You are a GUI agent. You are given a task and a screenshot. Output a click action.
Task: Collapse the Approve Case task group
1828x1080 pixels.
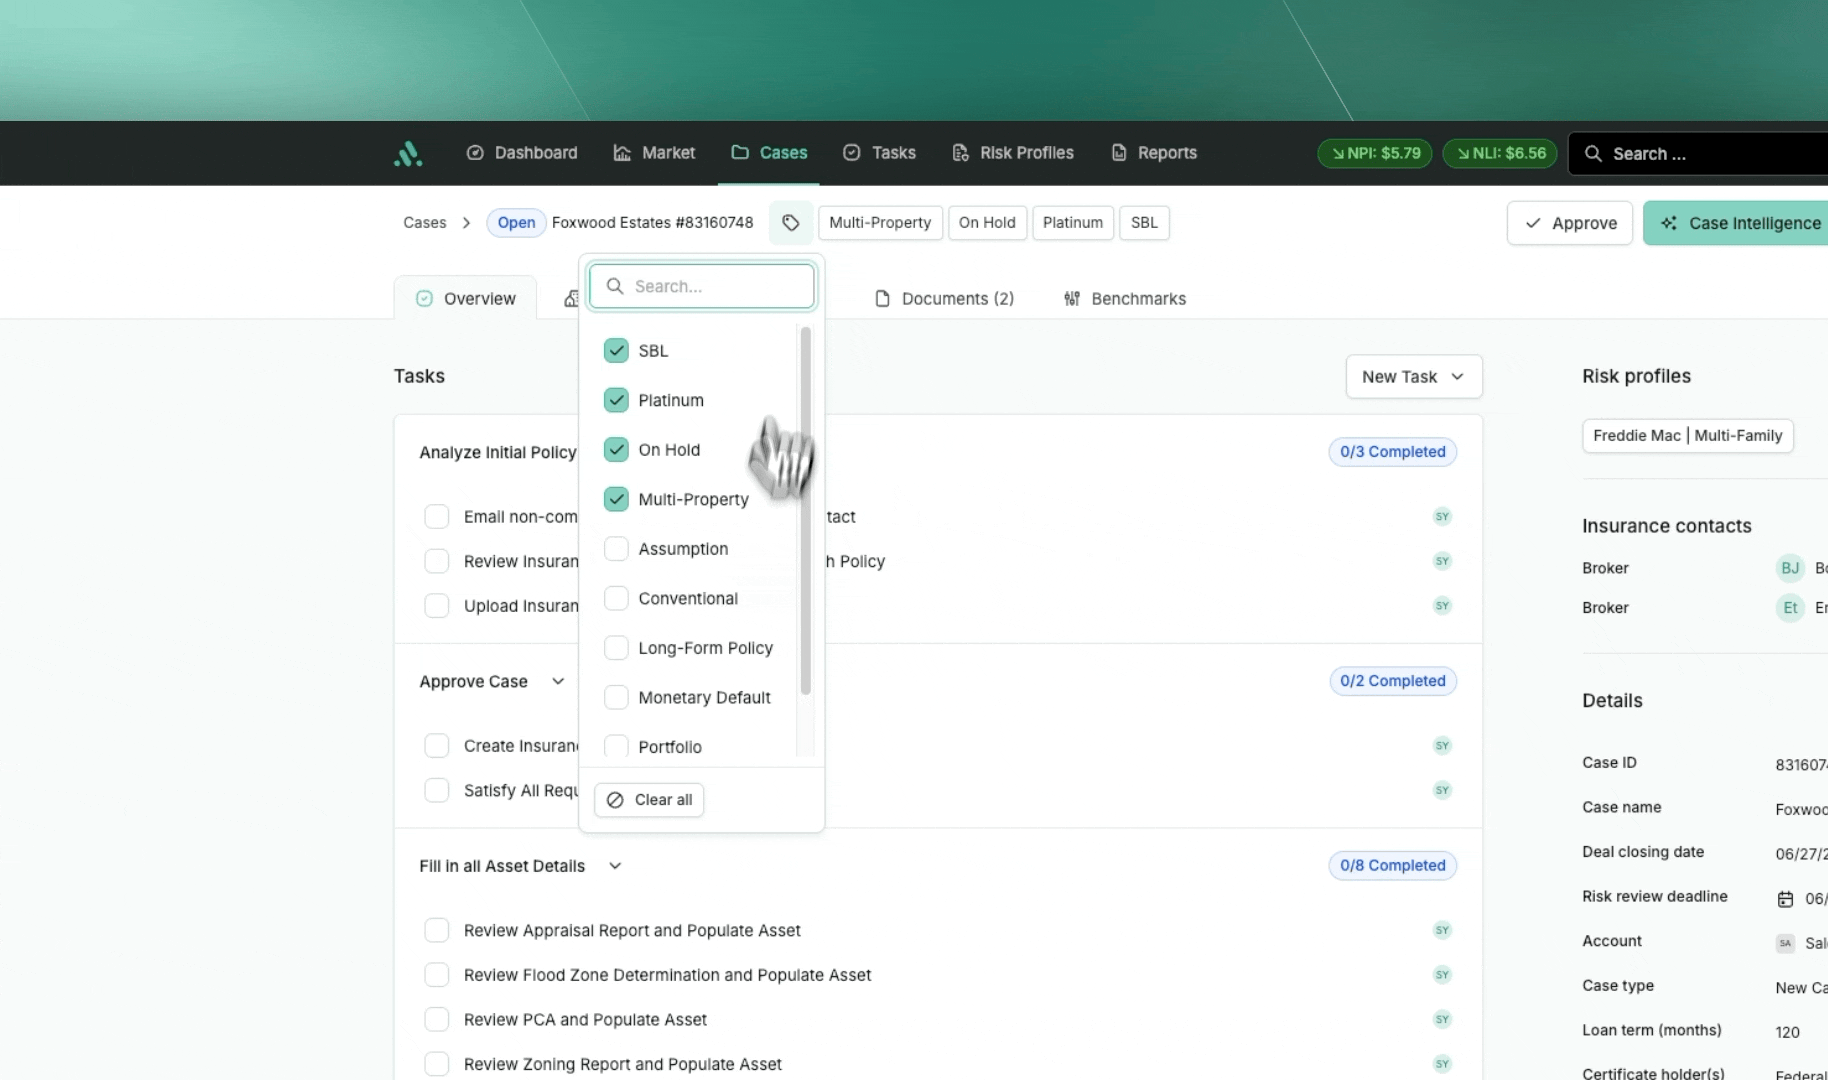(x=558, y=682)
